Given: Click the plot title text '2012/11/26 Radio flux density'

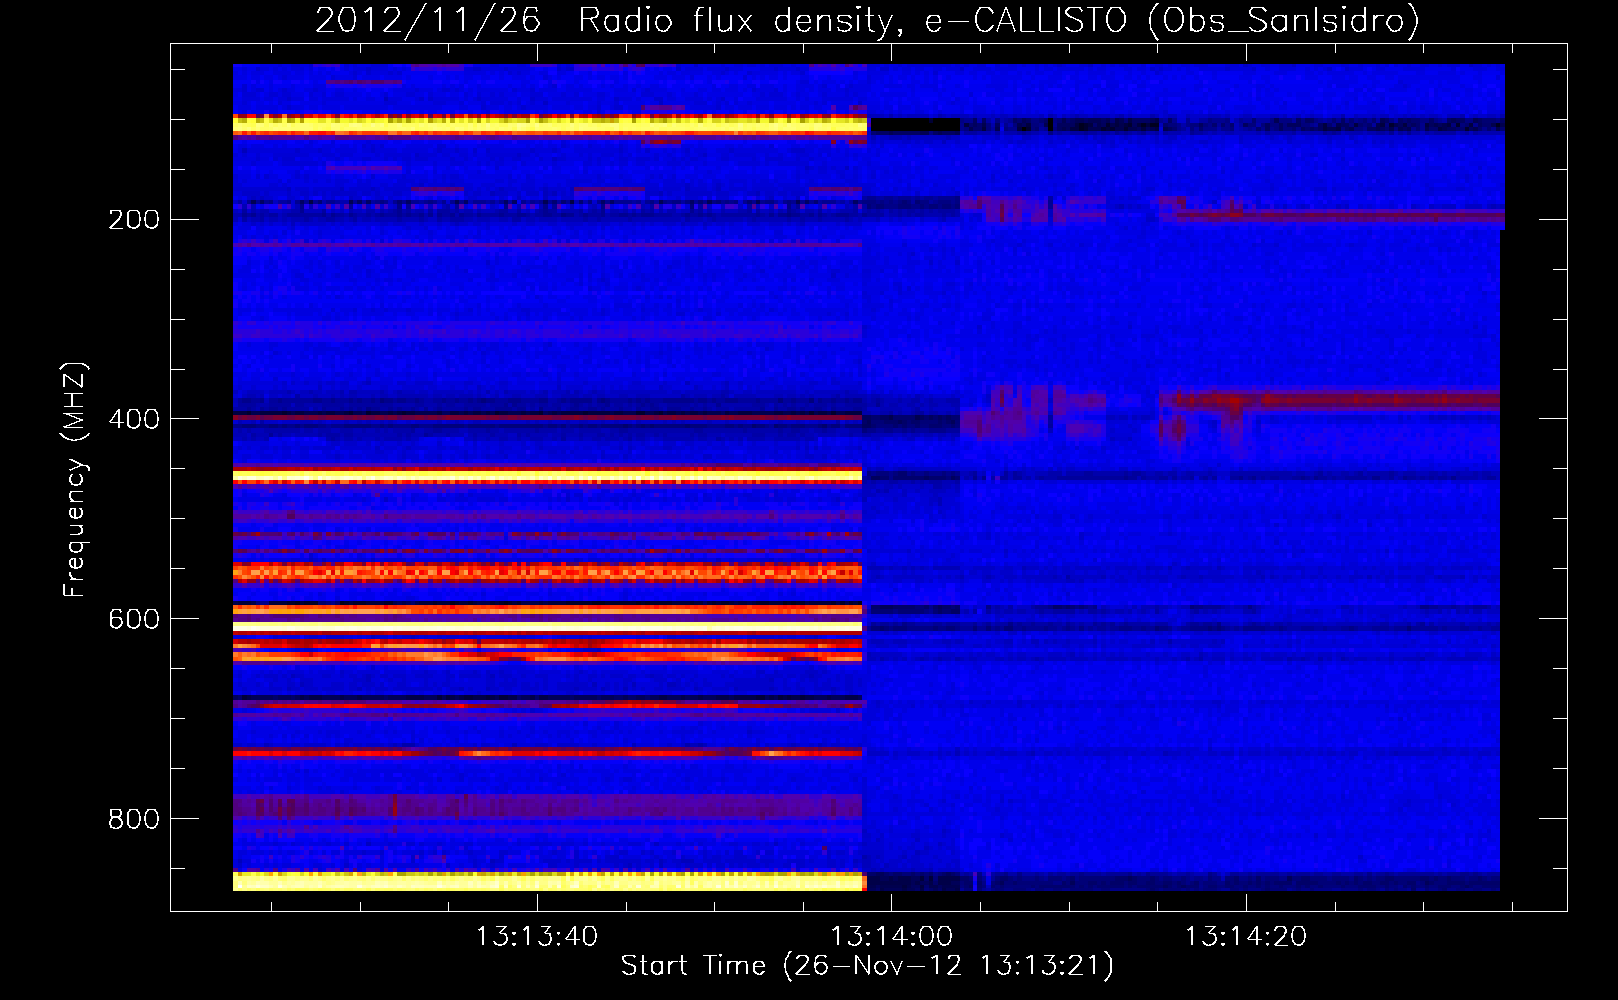Looking at the screenshot, I should pyautogui.click(x=603, y=21).
